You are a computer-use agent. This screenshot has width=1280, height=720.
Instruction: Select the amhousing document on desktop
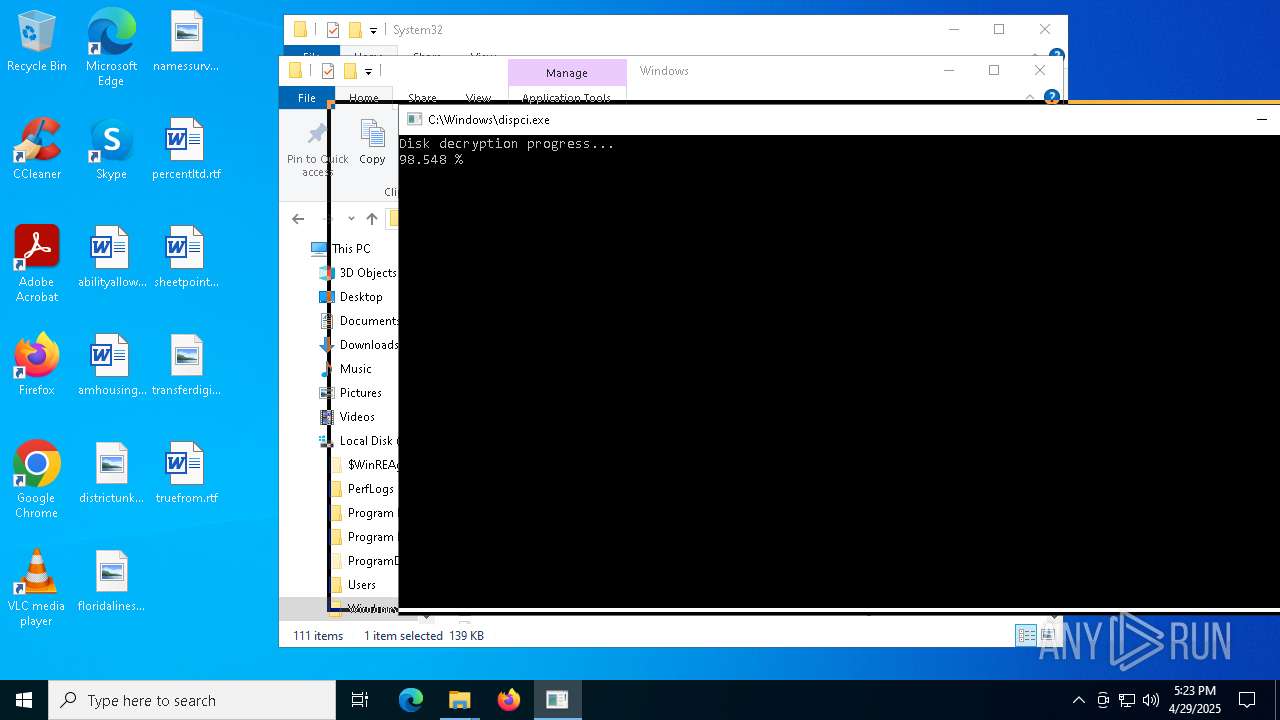(x=112, y=366)
